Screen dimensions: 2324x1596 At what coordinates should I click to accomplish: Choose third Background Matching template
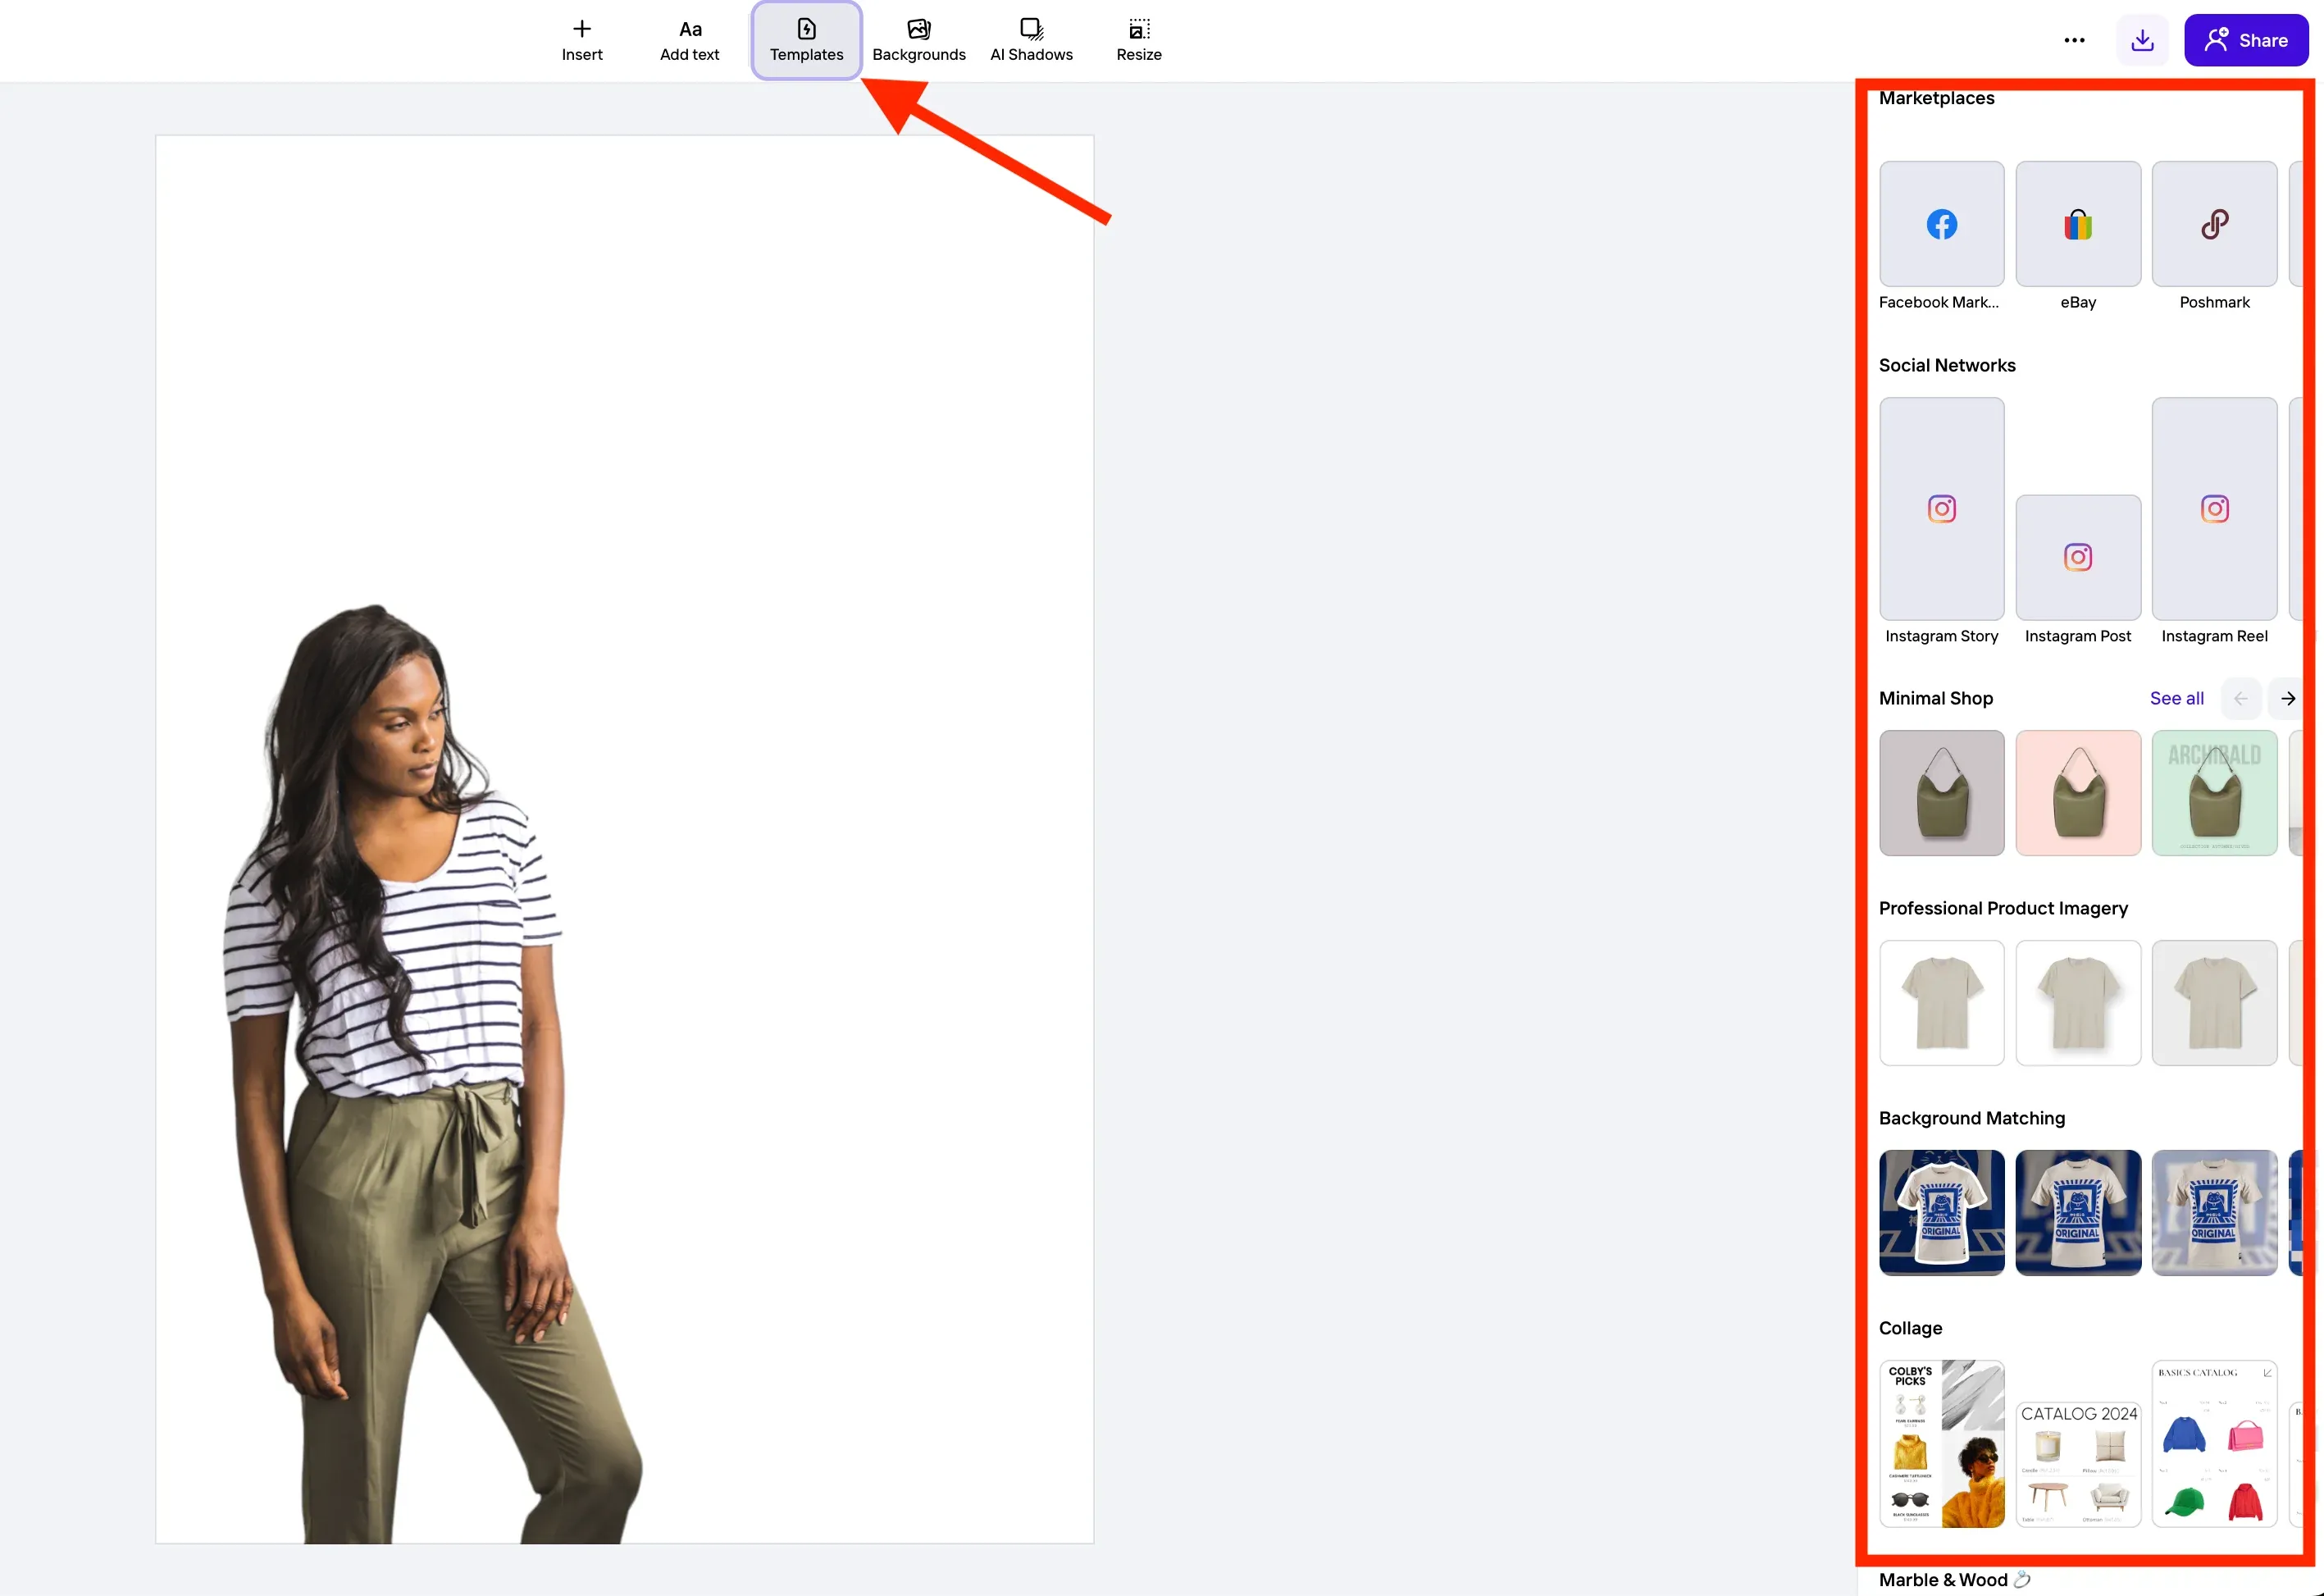point(2214,1213)
